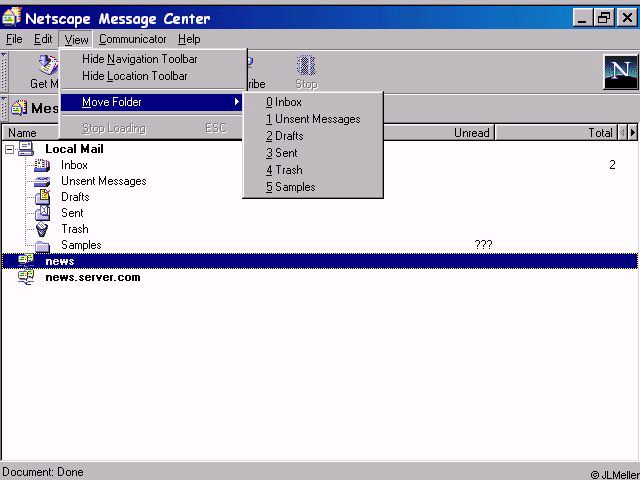Select the Drafts folder label

[75, 197]
